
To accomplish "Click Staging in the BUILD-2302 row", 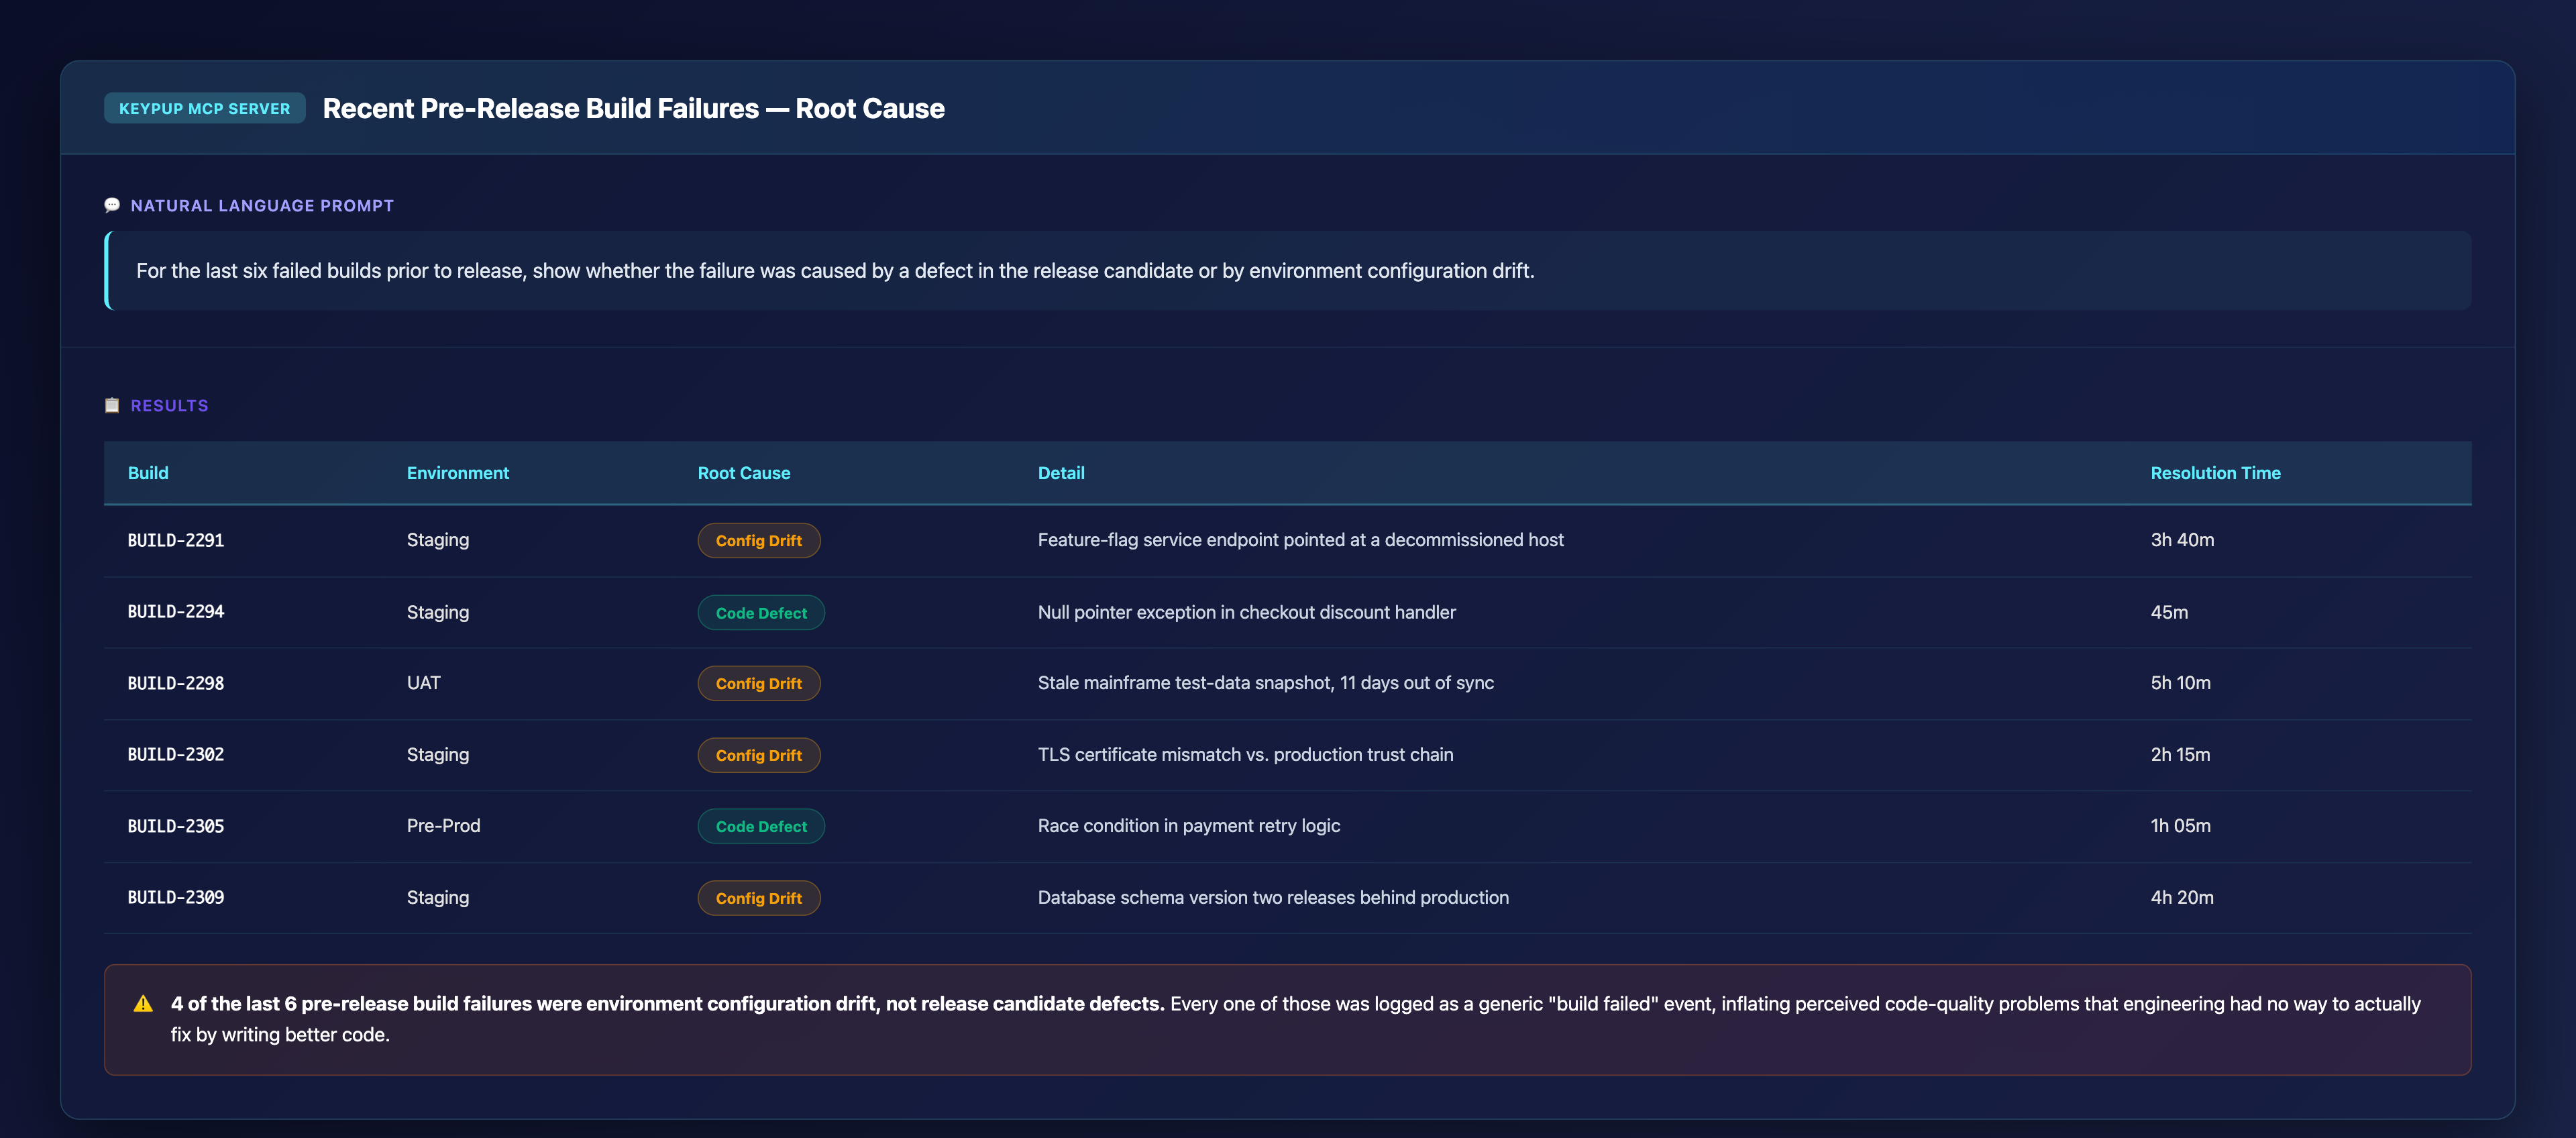I will click(438, 755).
